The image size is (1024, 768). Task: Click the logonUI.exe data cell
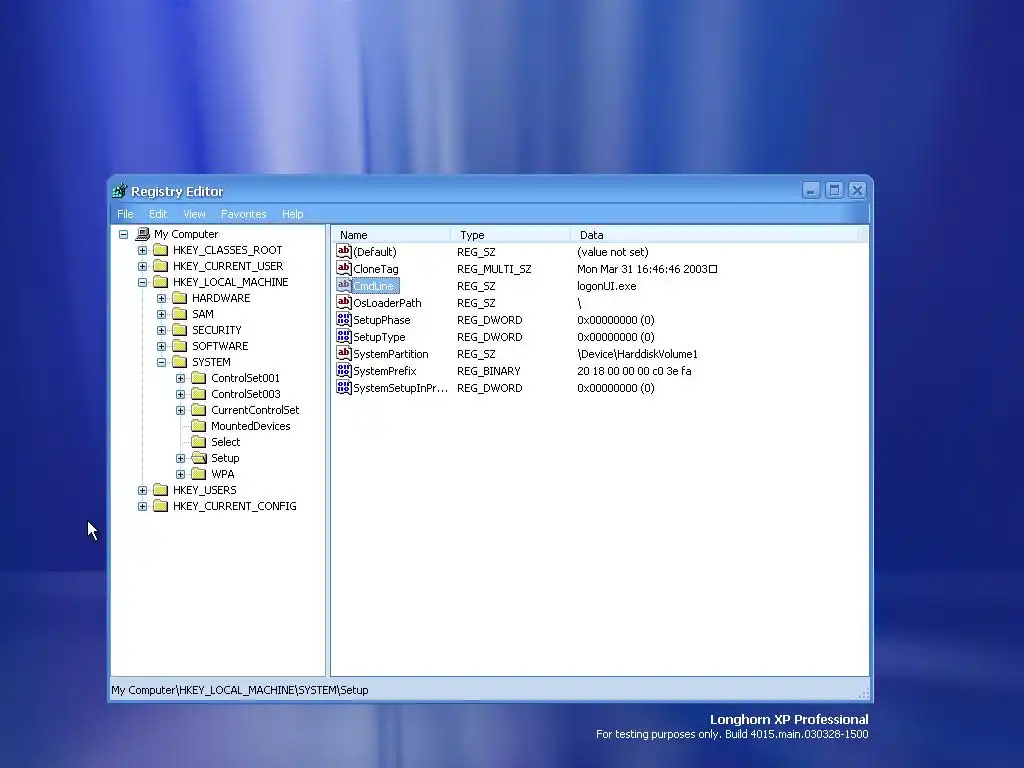coord(607,286)
